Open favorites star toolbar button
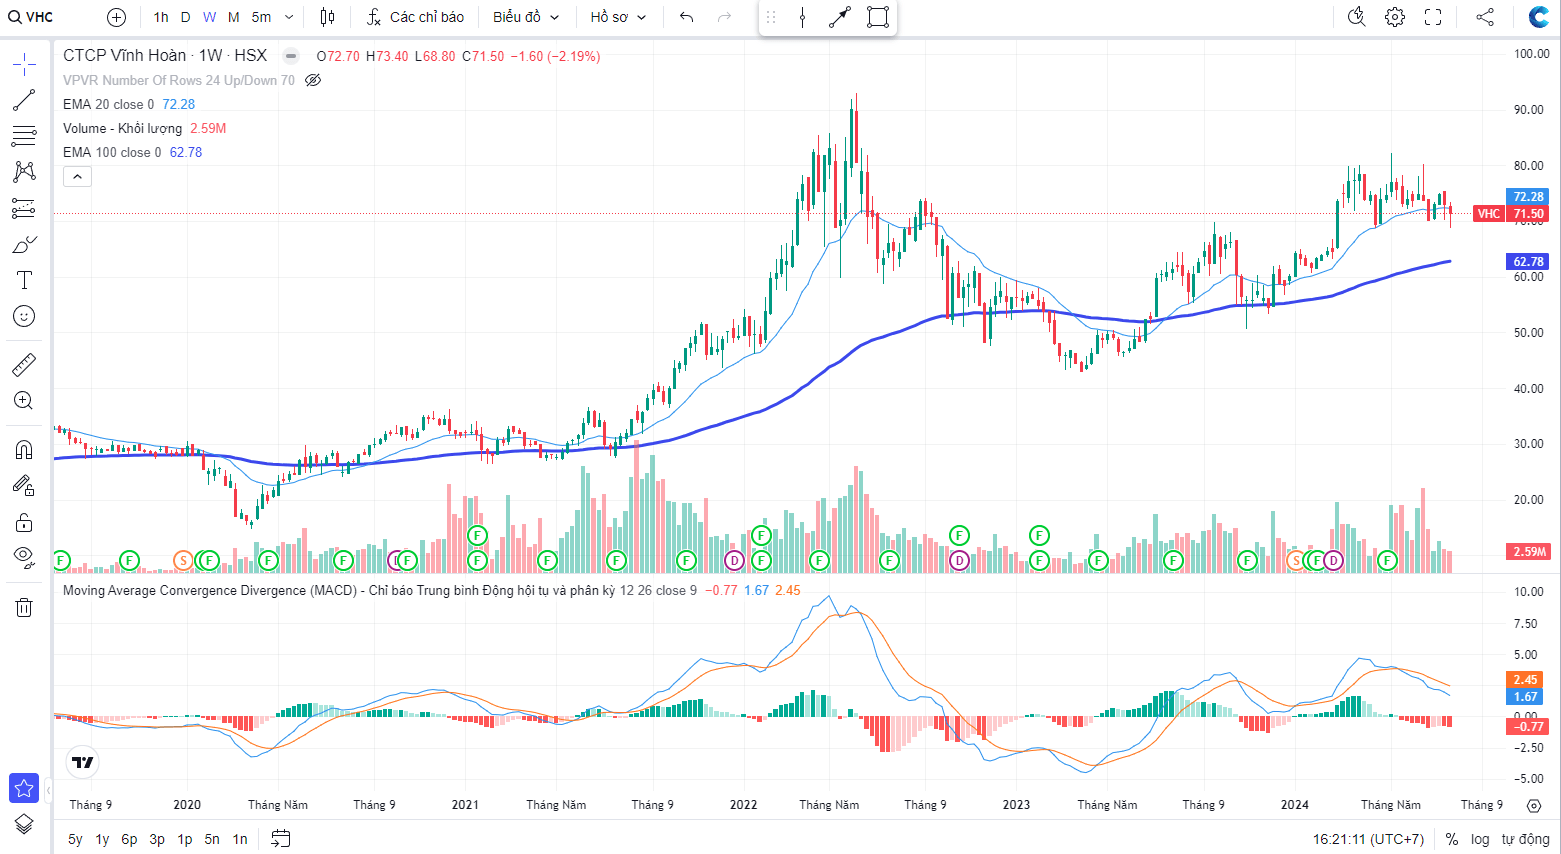This screenshot has width=1561, height=854. pyautogui.click(x=24, y=788)
